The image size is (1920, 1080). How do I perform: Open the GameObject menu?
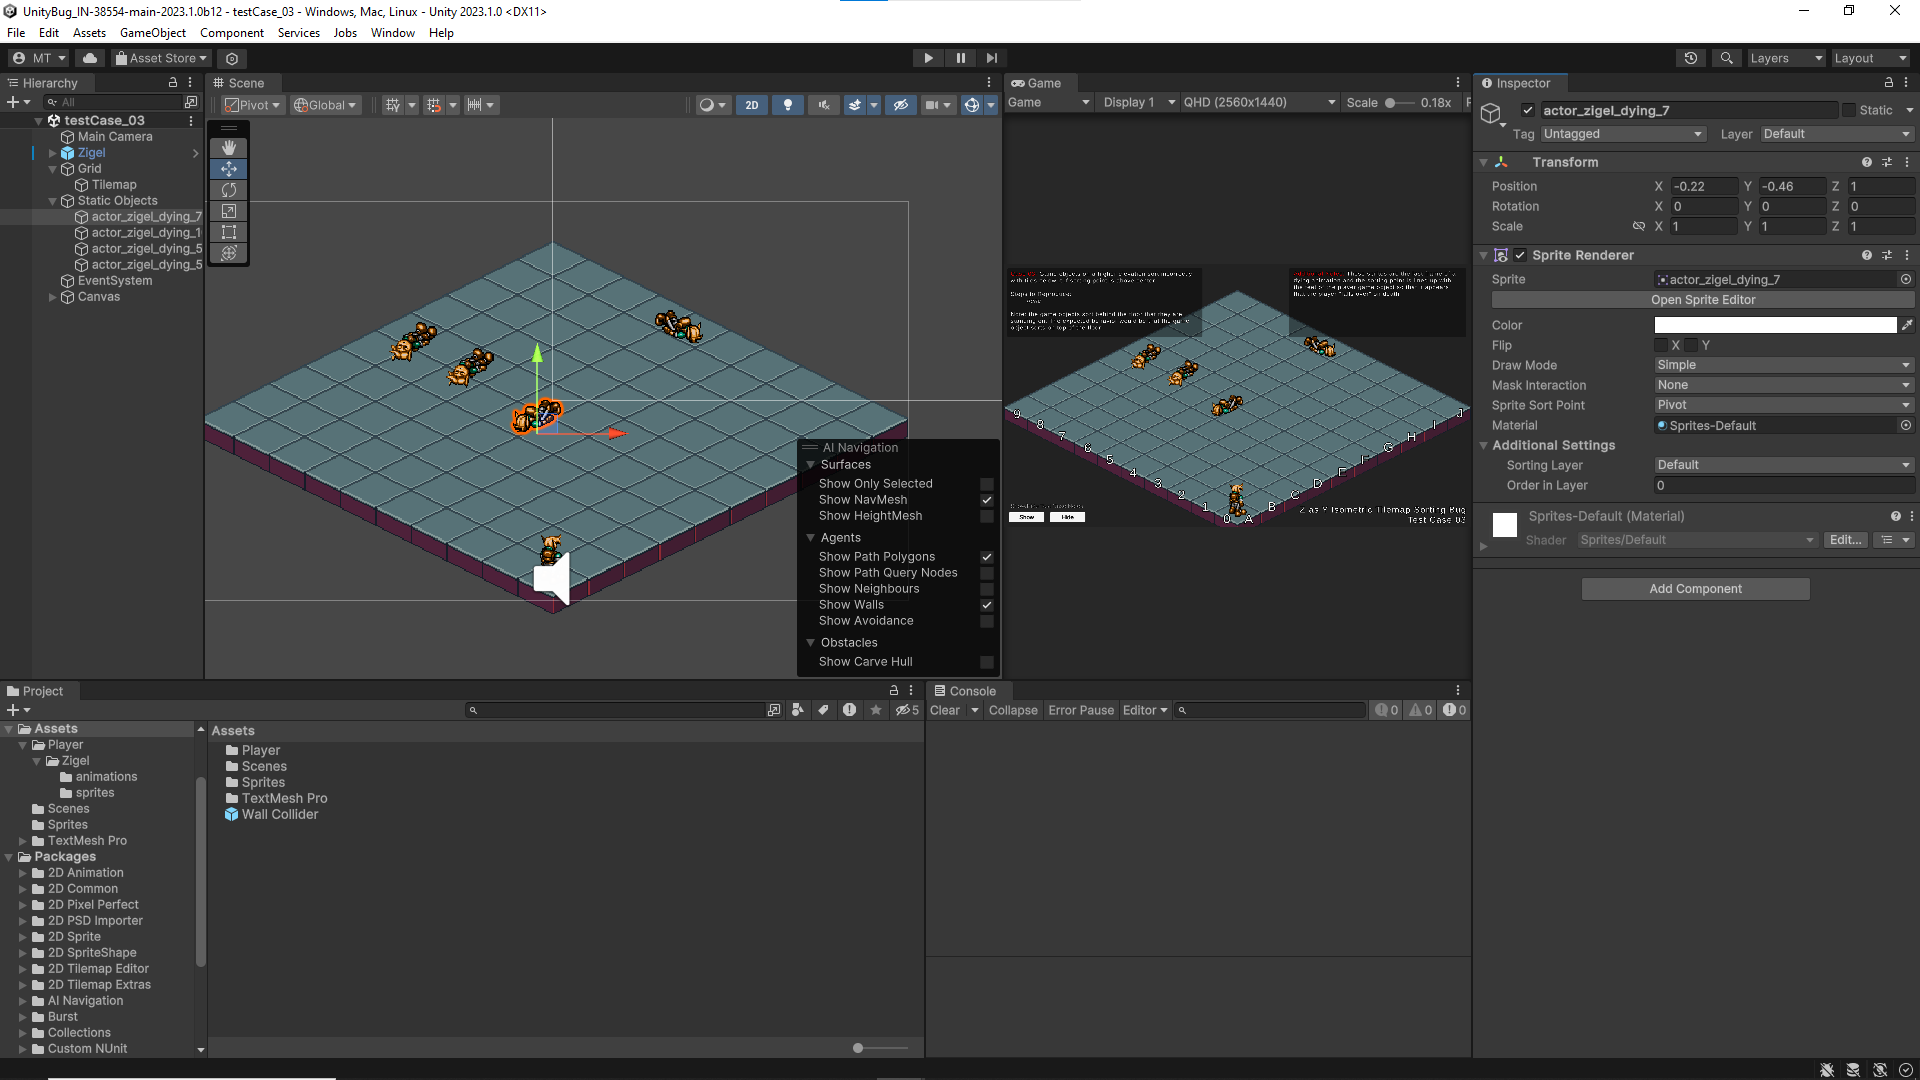pos(152,33)
